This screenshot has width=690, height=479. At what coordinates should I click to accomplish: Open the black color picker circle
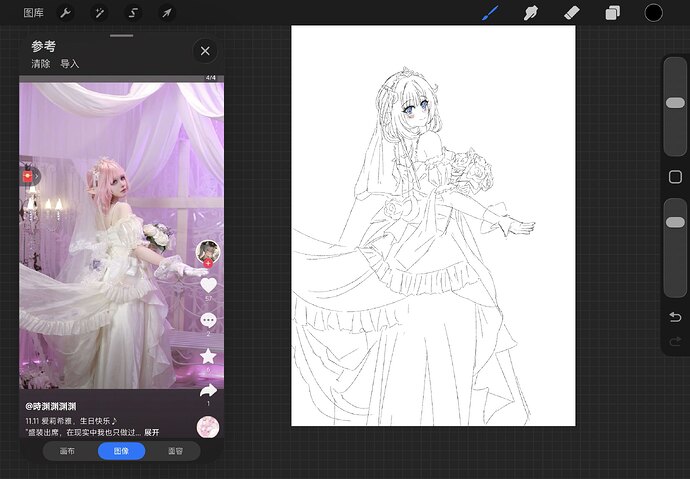click(x=653, y=13)
